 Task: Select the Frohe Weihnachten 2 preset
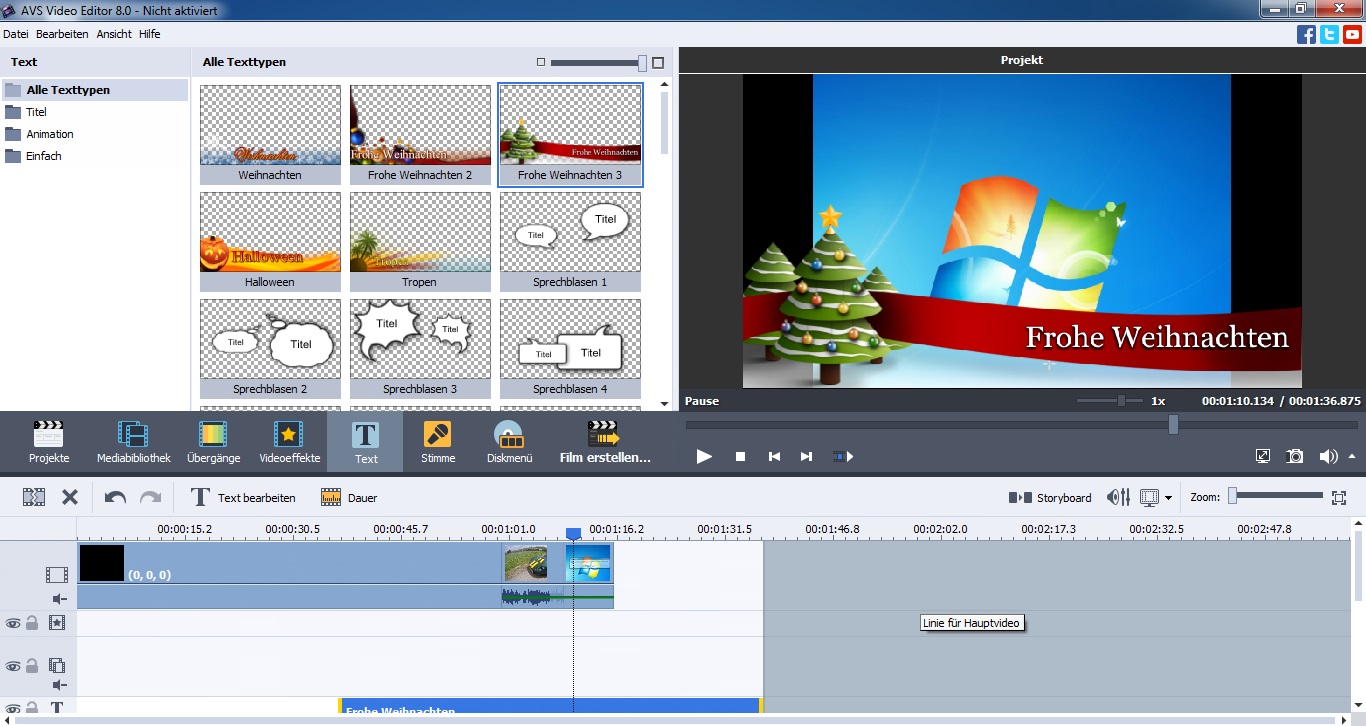point(420,134)
